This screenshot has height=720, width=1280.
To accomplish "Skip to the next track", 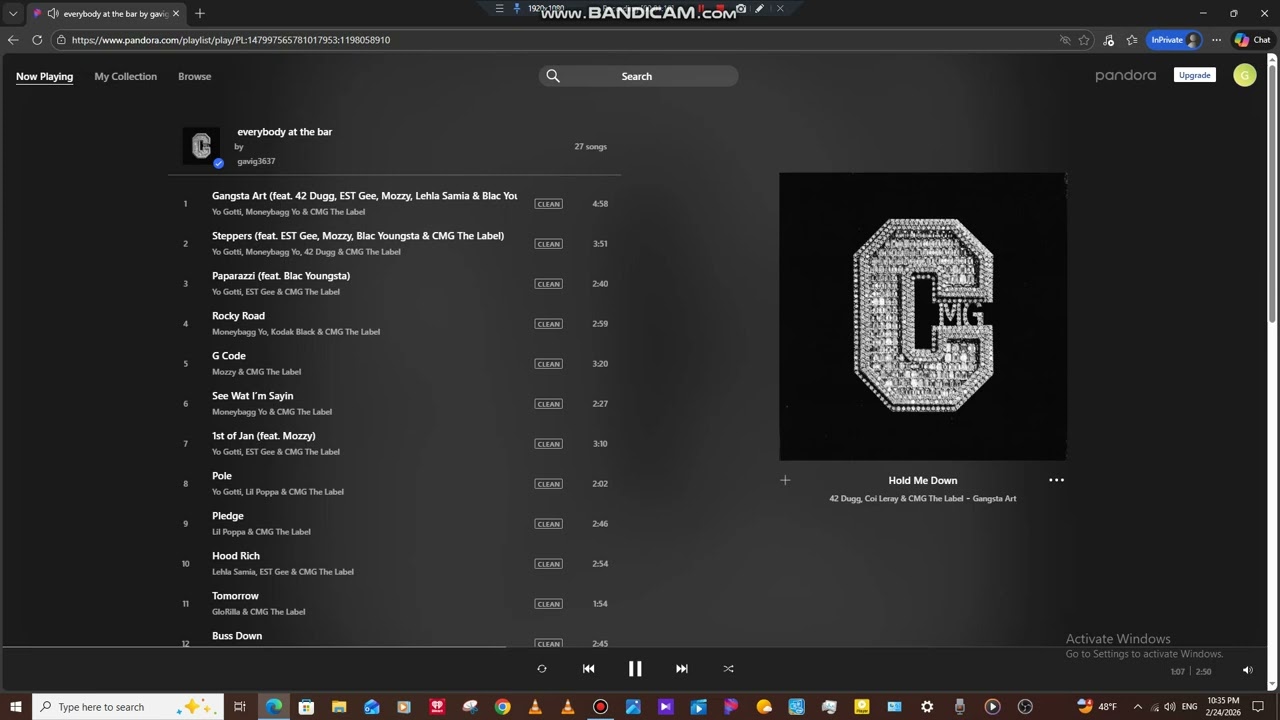I will (x=682, y=669).
